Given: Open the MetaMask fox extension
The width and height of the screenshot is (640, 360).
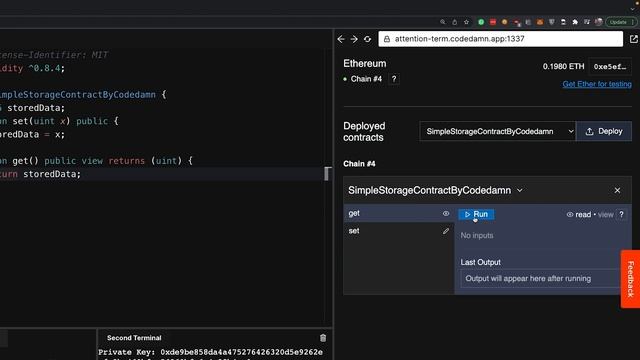Looking at the screenshot, I should click(x=540, y=22).
